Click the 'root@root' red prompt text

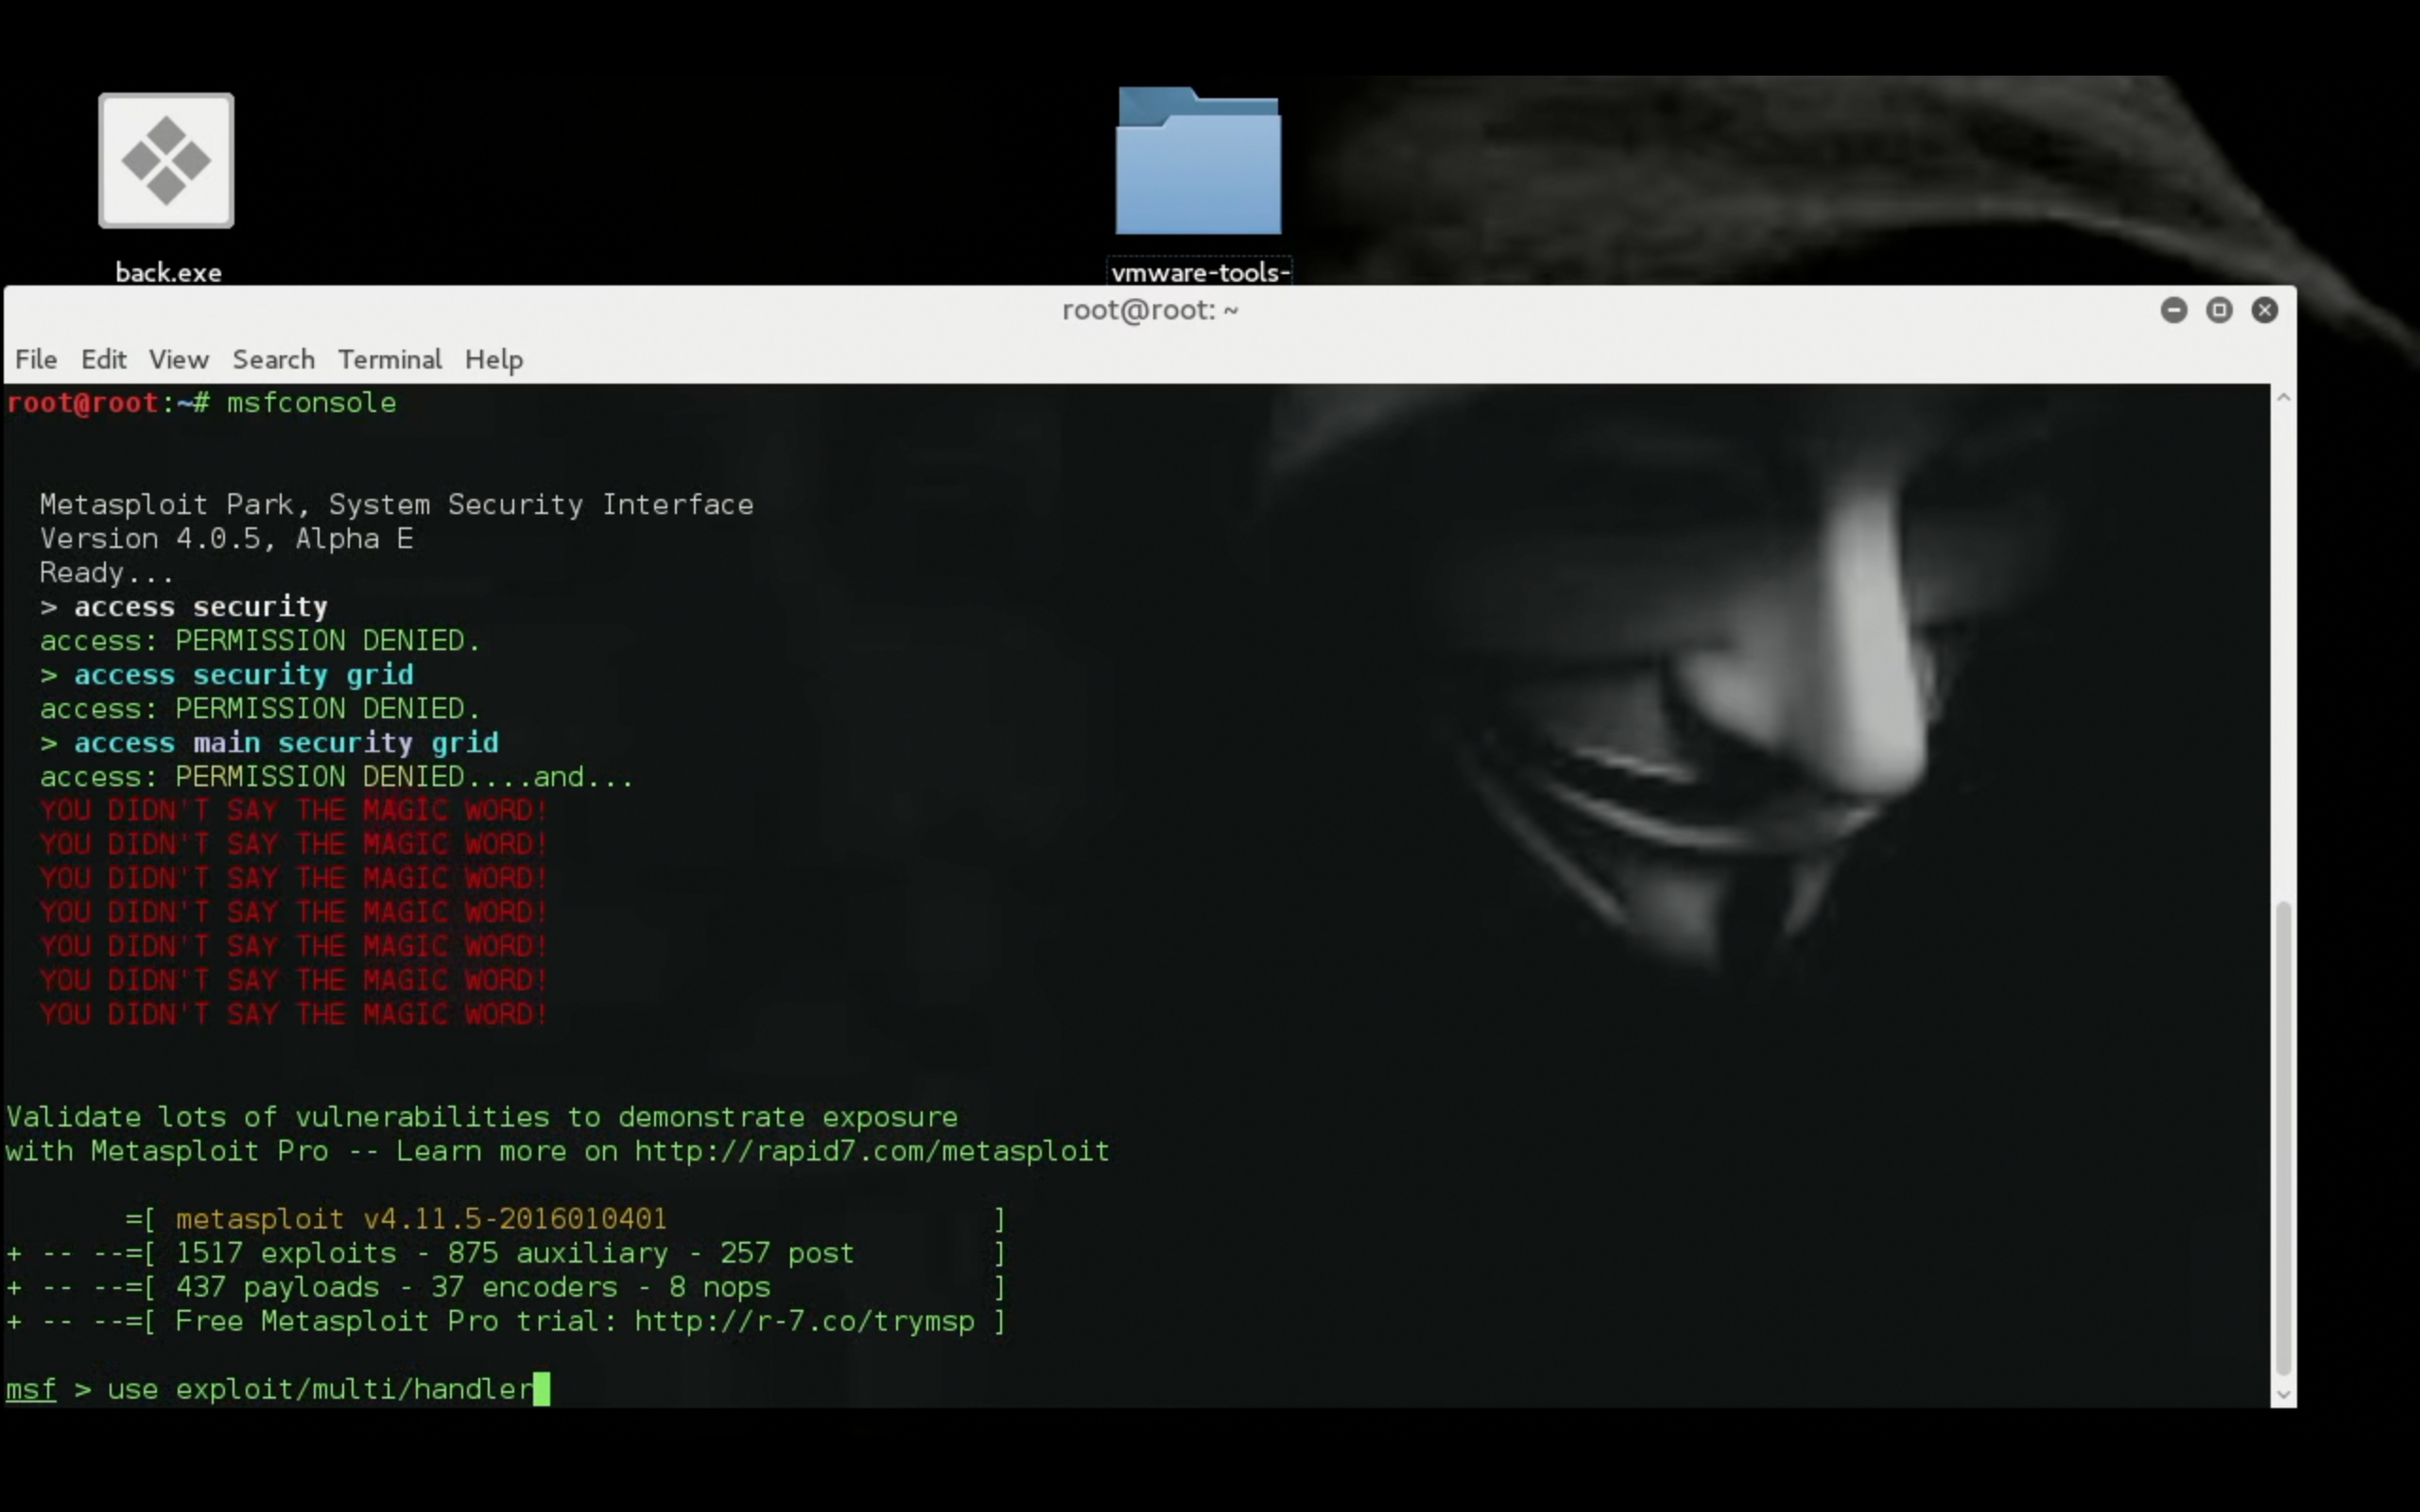click(x=82, y=403)
